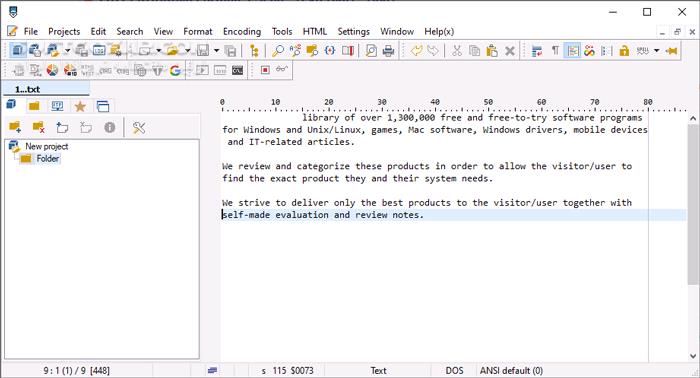Open the Encoding menu
The height and width of the screenshot is (378, 700).
click(x=242, y=31)
